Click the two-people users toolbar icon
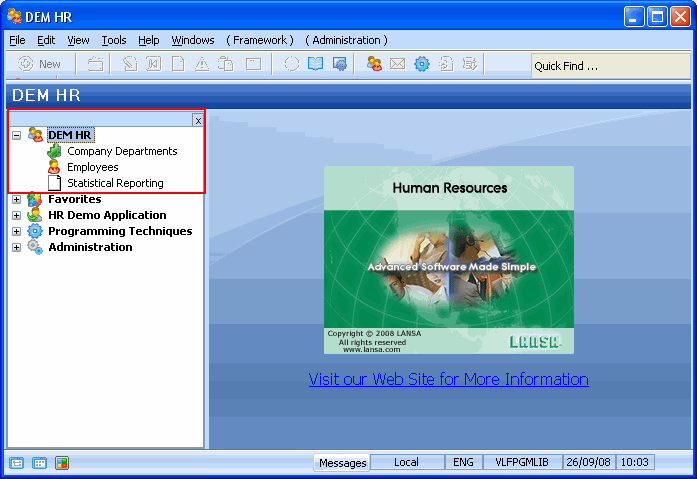Screen dimensions: 697x479 [374, 64]
